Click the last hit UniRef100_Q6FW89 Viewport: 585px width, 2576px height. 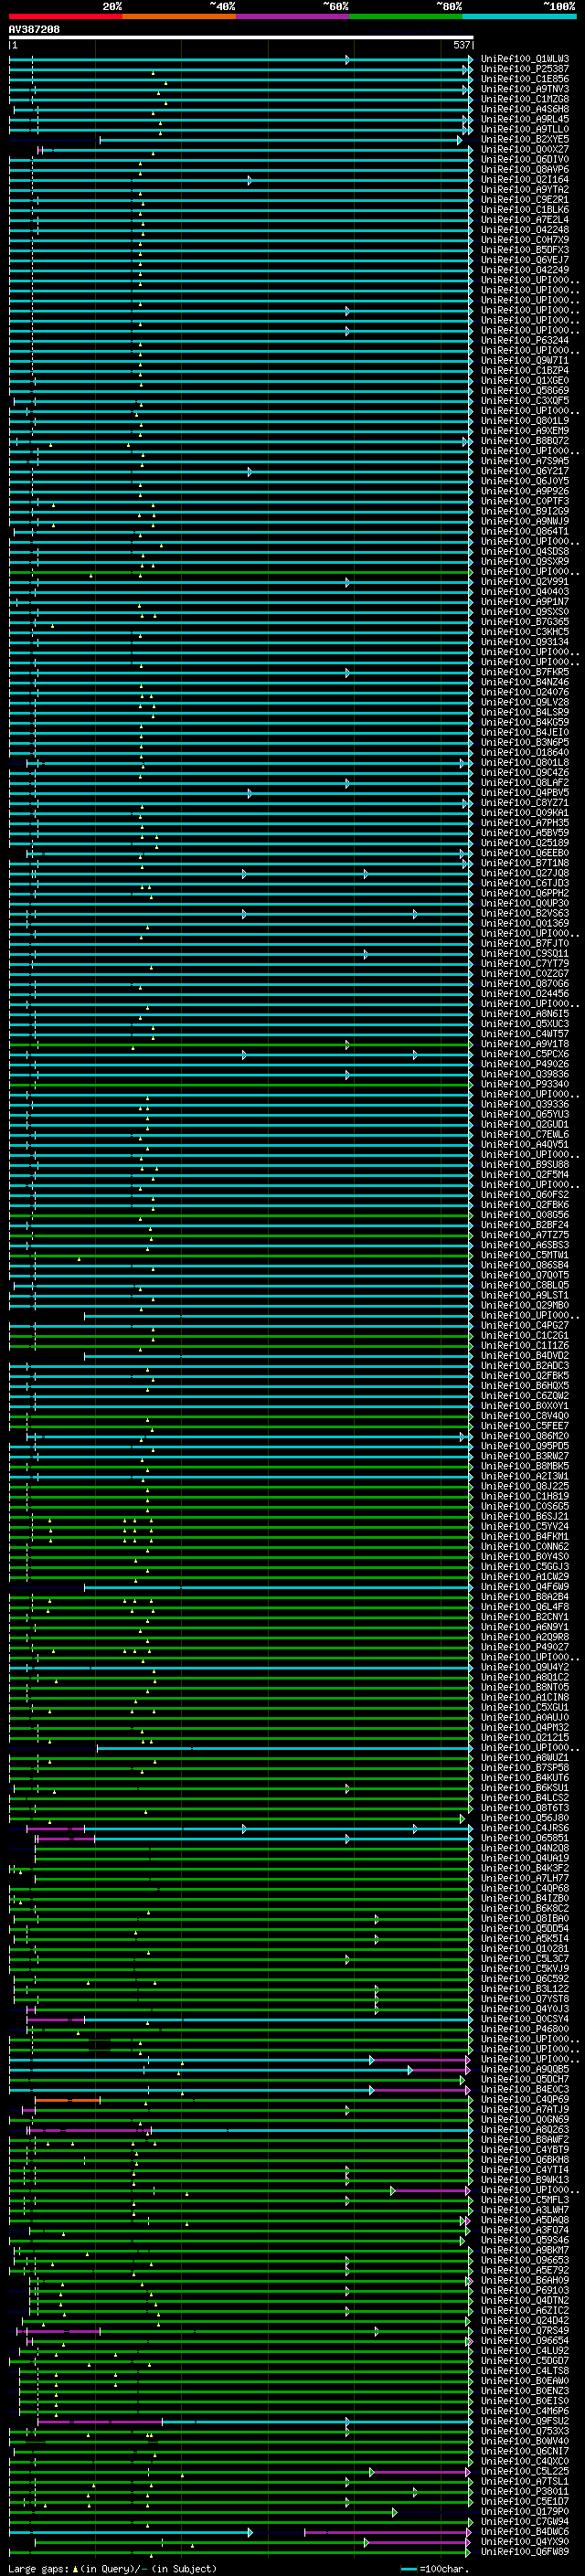pos(524,2552)
